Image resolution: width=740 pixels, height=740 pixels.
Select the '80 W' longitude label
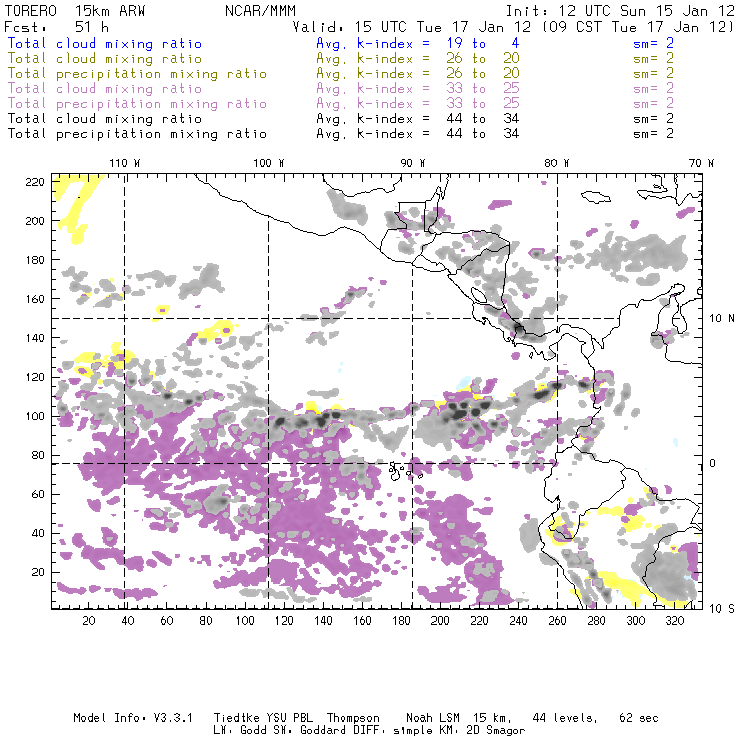click(x=557, y=163)
